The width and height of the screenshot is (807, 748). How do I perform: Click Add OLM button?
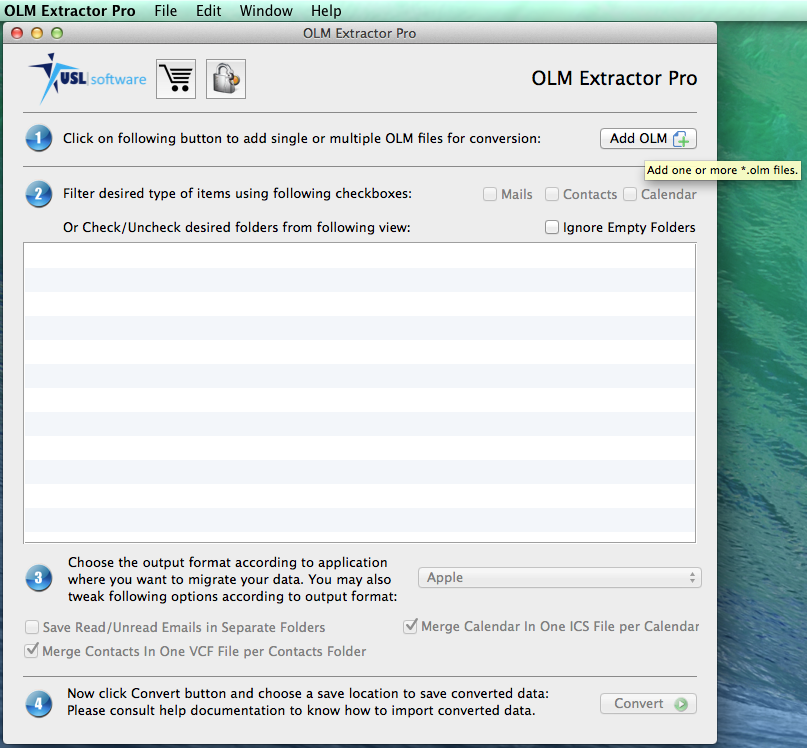[x=648, y=138]
